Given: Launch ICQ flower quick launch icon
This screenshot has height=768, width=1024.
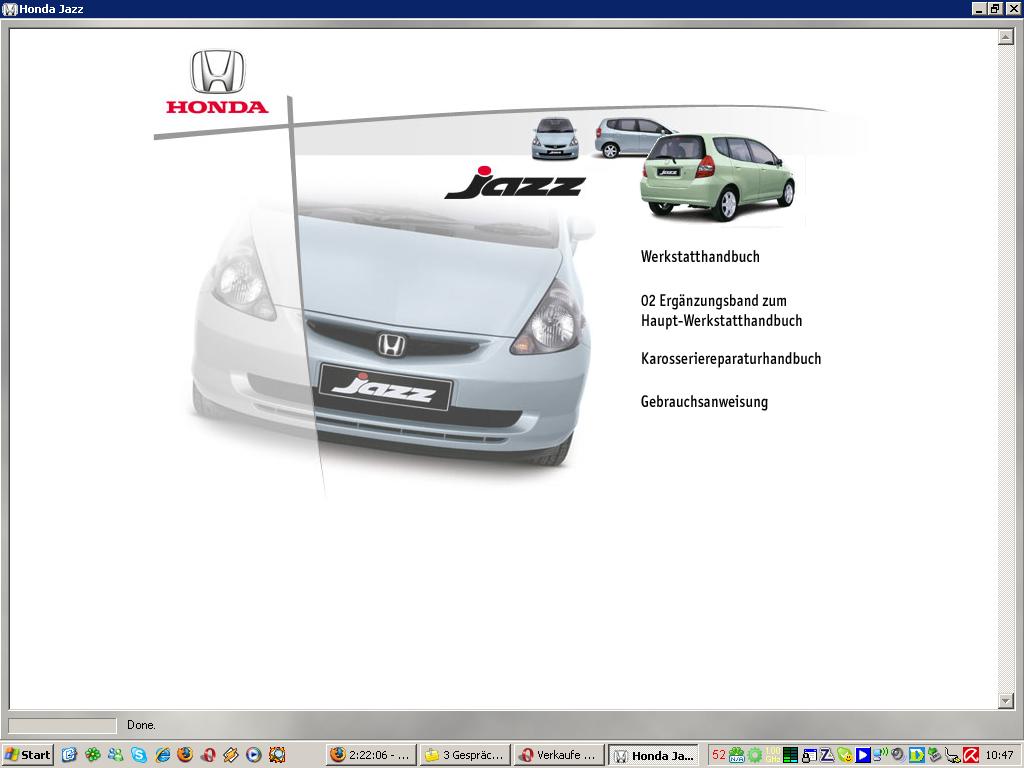Looking at the screenshot, I should 93,755.
